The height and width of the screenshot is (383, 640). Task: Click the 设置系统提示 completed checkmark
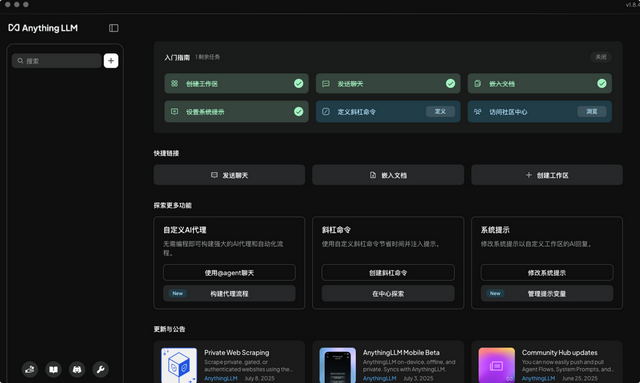tap(299, 111)
